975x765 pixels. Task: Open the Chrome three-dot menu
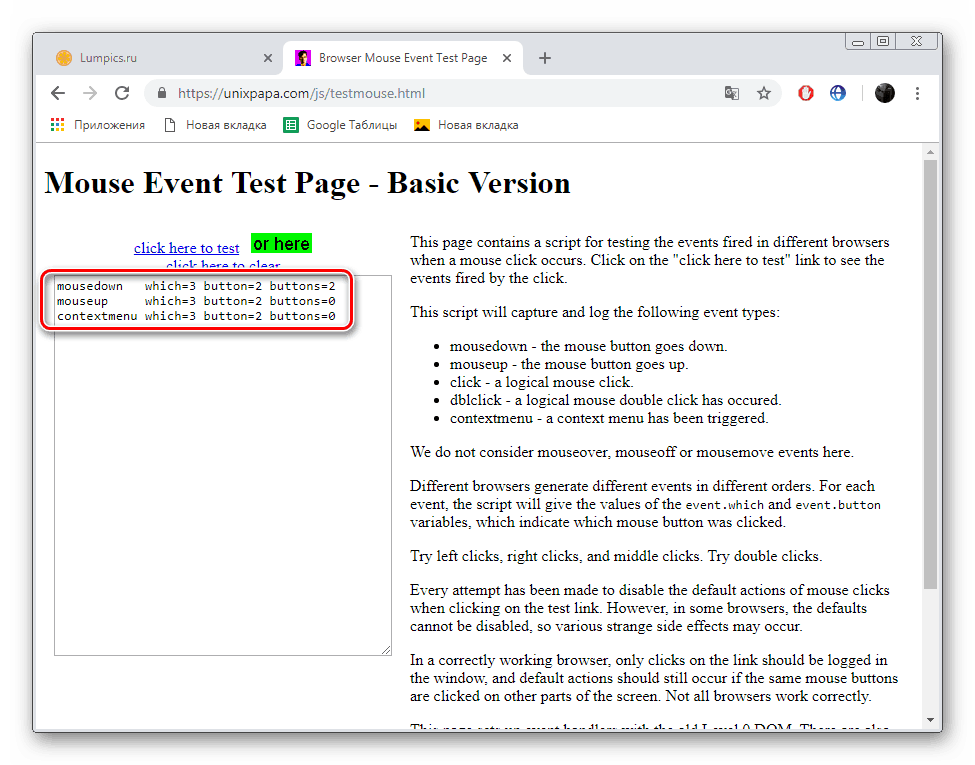(x=917, y=92)
